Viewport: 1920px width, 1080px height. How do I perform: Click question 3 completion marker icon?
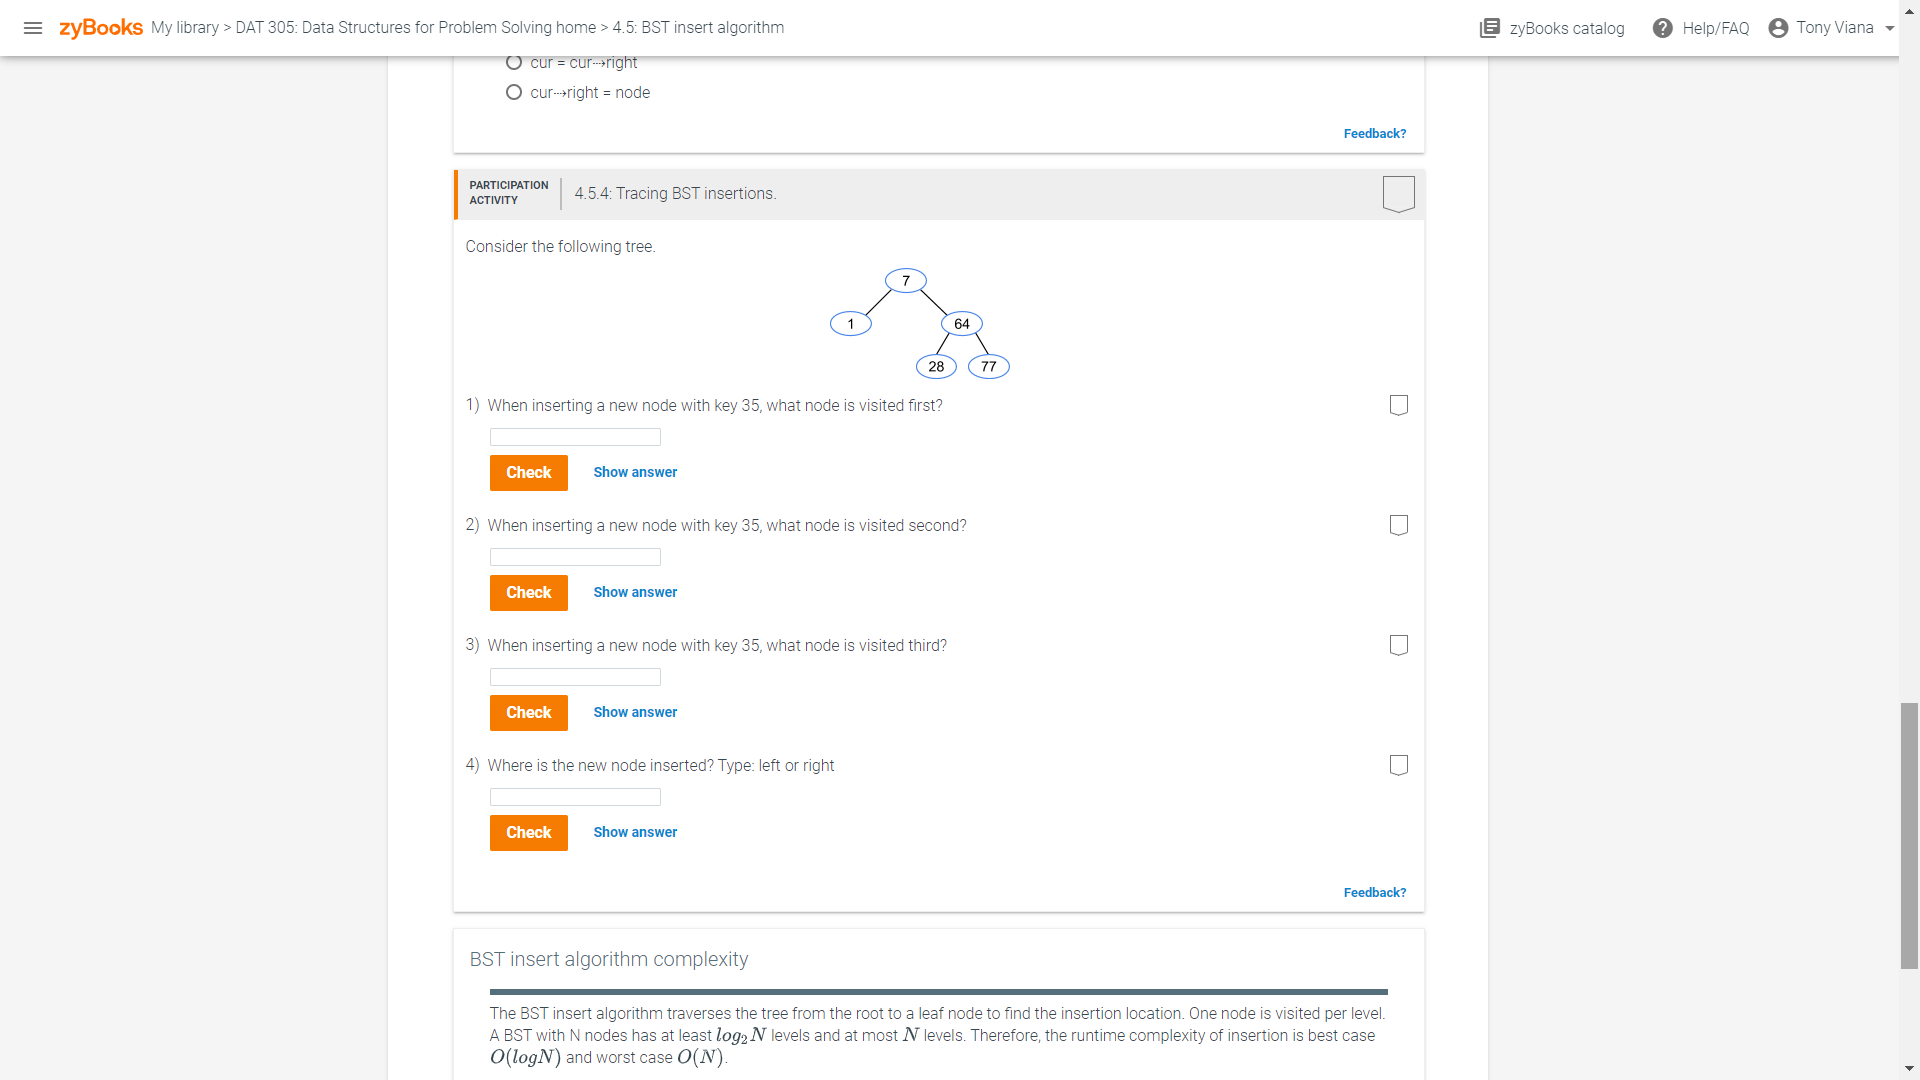click(x=1399, y=645)
